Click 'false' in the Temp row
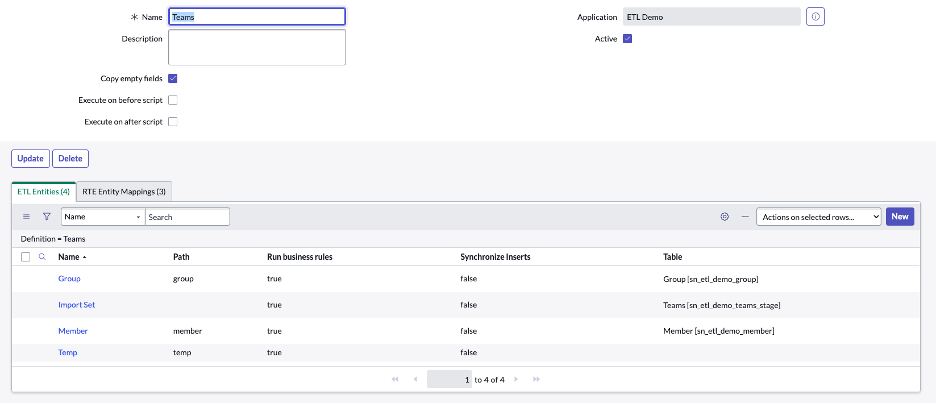The height and width of the screenshot is (404, 936). pos(469,353)
